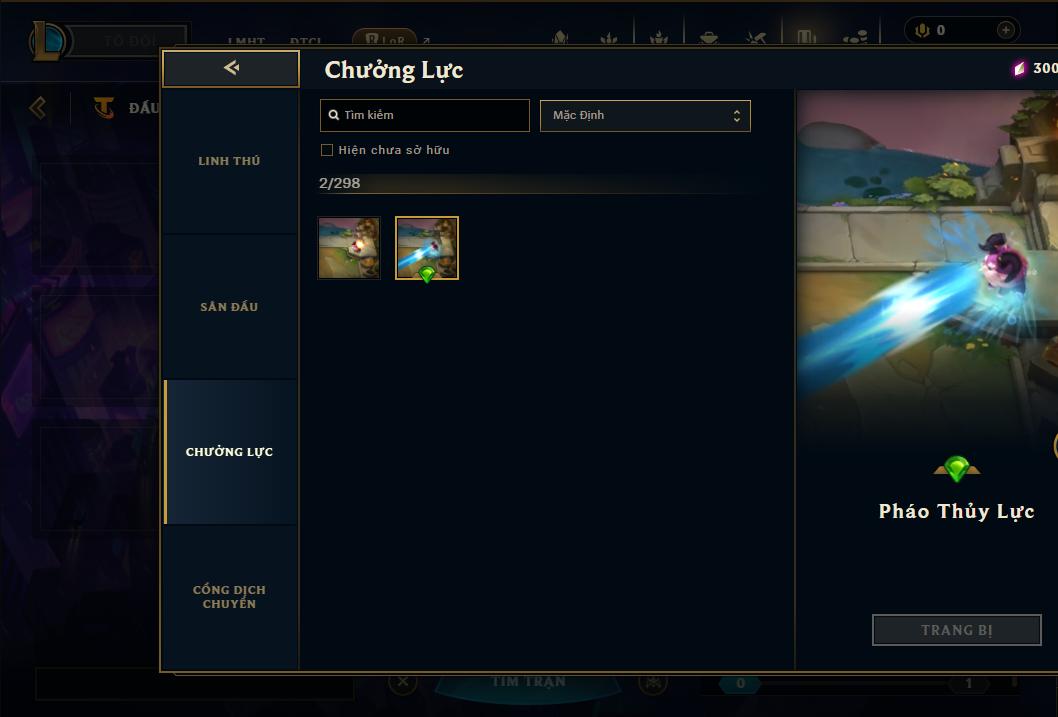This screenshot has height=717, width=1058.
Task: Select the Pháo Thủy Lực boom thumbnail
Action: pos(426,248)
